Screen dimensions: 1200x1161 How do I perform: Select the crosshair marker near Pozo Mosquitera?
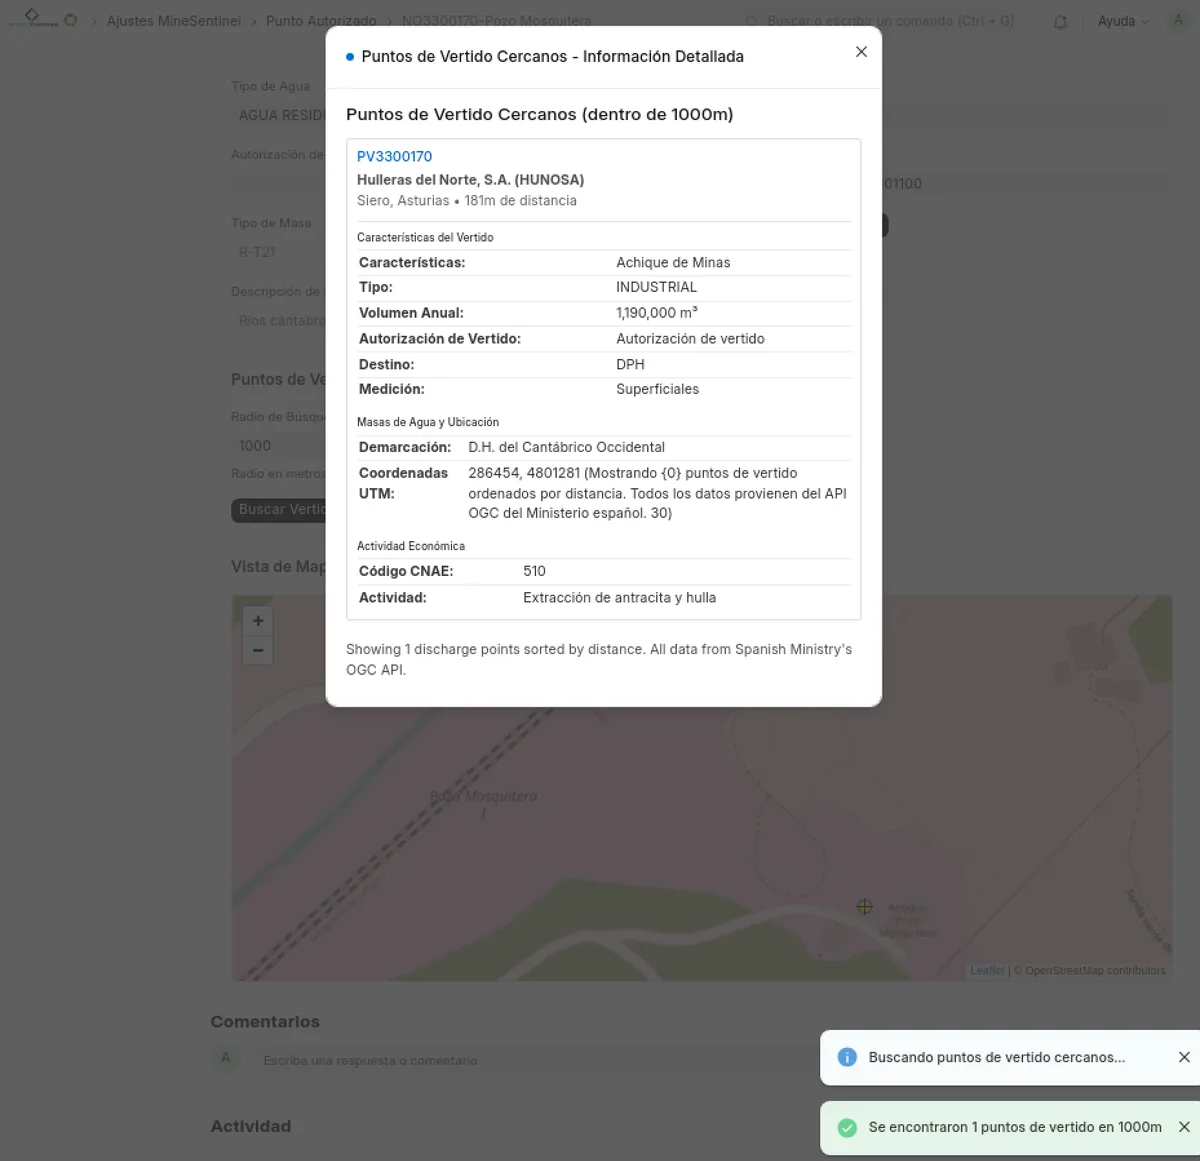pos(864,906)
